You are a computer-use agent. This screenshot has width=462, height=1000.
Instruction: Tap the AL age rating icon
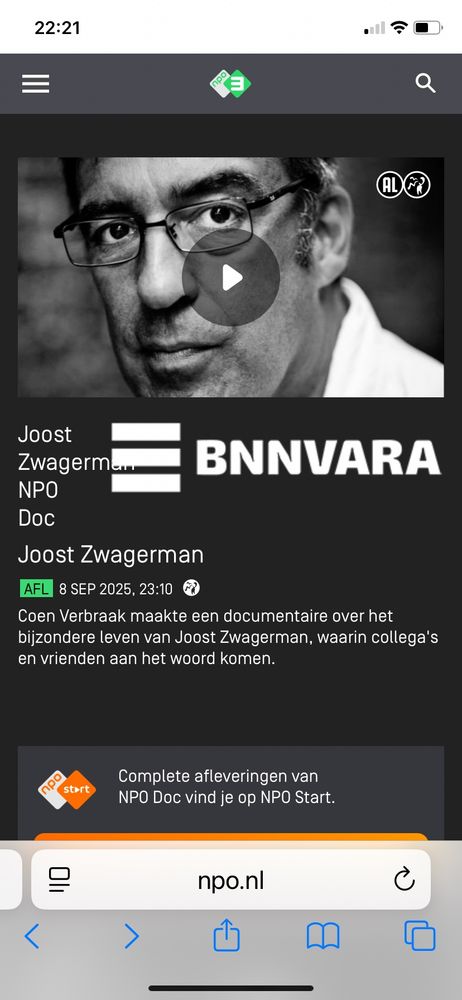(x=389, y=186)
